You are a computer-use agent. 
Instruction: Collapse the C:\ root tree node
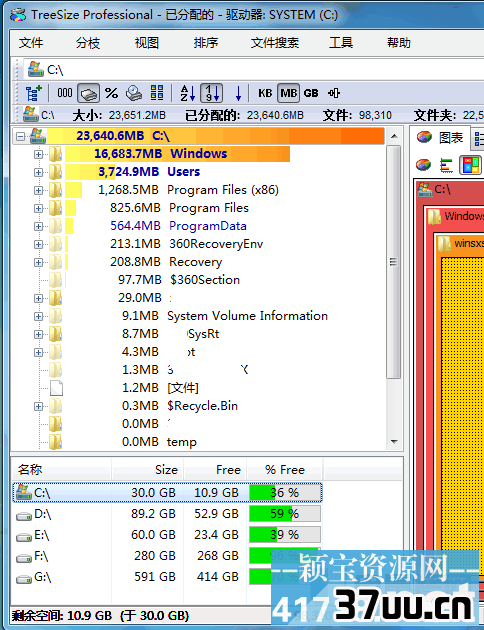click(20, 137)
